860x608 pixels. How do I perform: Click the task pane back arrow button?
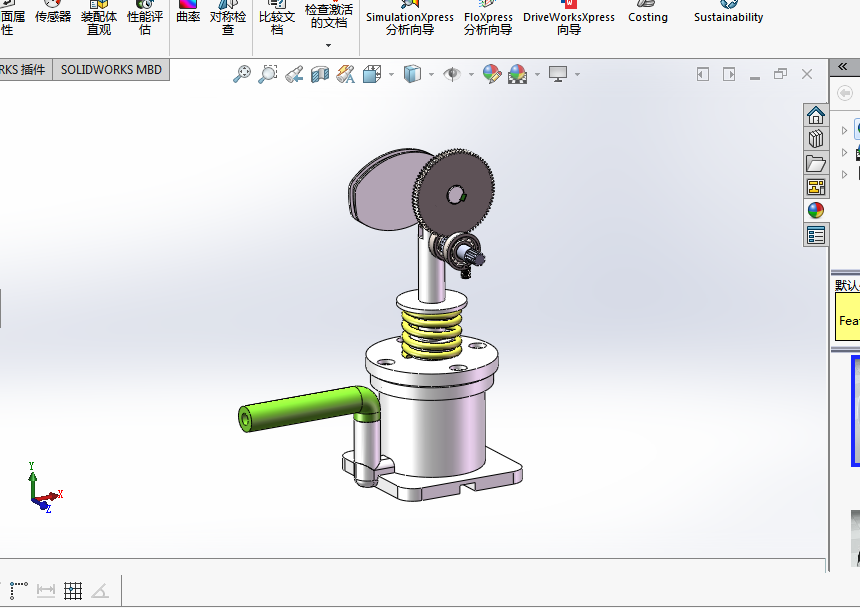coord(845,93)
